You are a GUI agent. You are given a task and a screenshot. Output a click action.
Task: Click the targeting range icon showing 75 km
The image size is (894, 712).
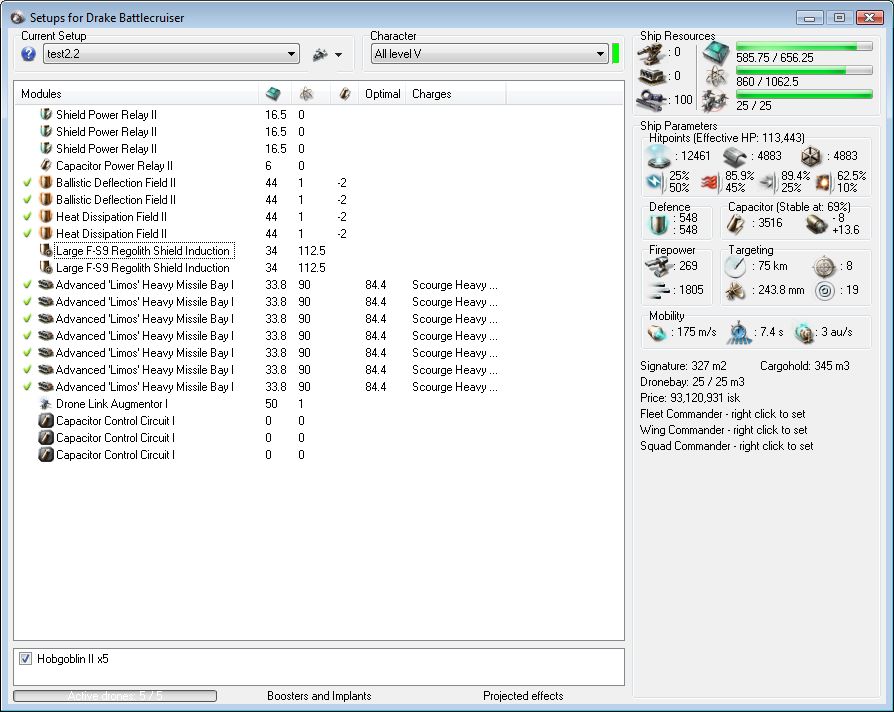pos(736,267)
